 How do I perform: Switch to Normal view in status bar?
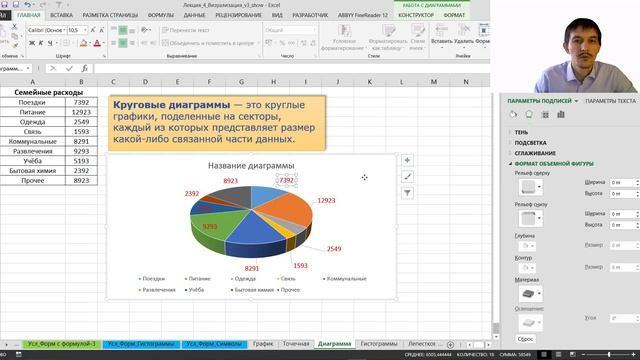tap(544, 354)
